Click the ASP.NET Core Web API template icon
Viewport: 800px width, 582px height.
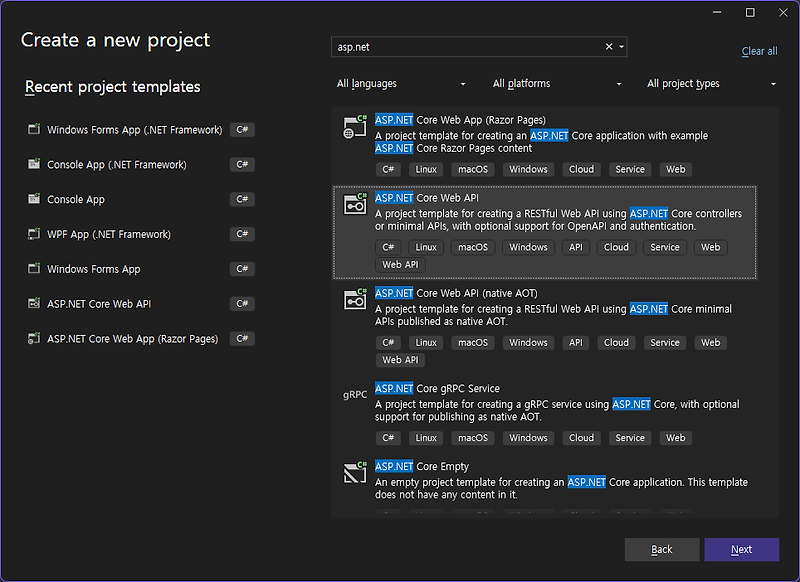pyautogui.click(x=354, y=204)
